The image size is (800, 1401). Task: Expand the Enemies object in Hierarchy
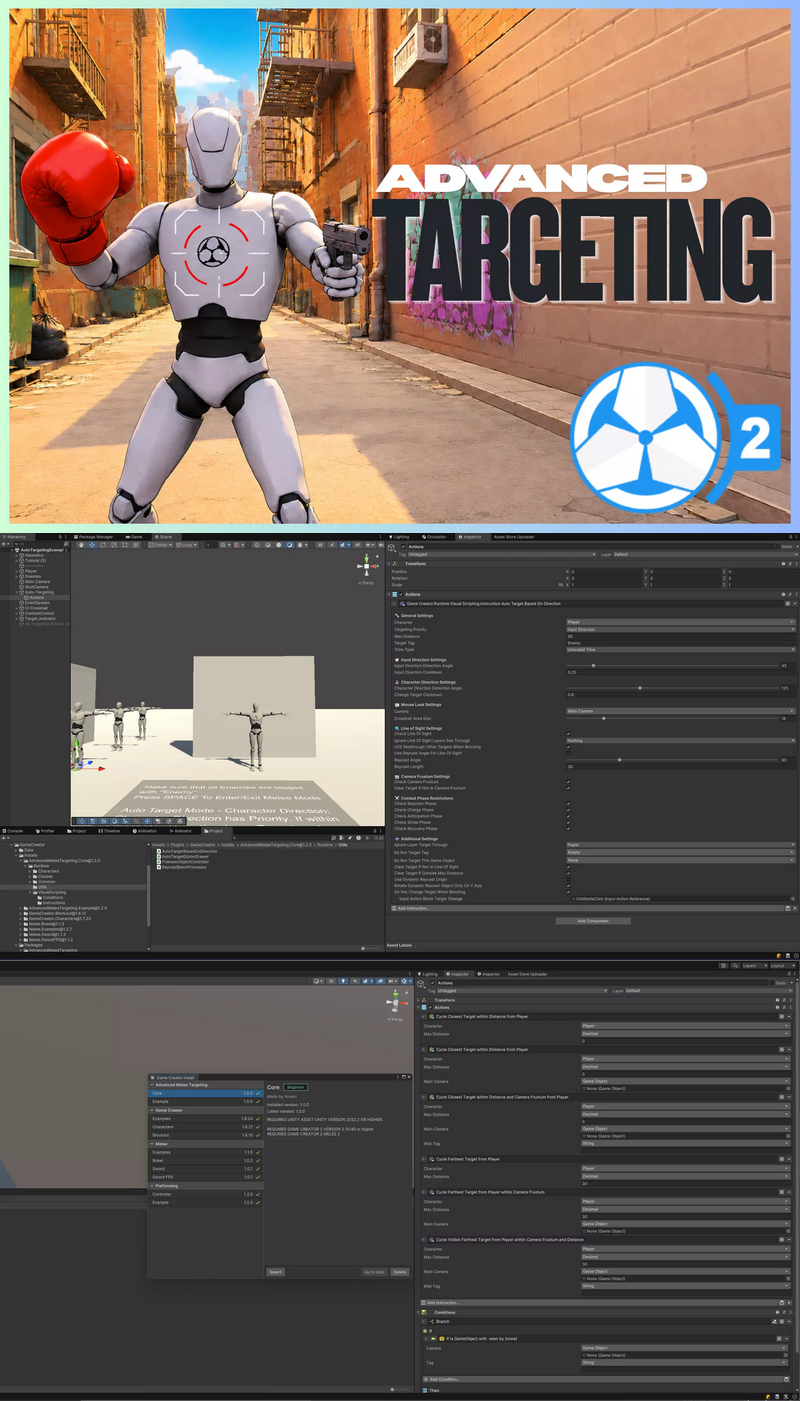click(17, 576)
